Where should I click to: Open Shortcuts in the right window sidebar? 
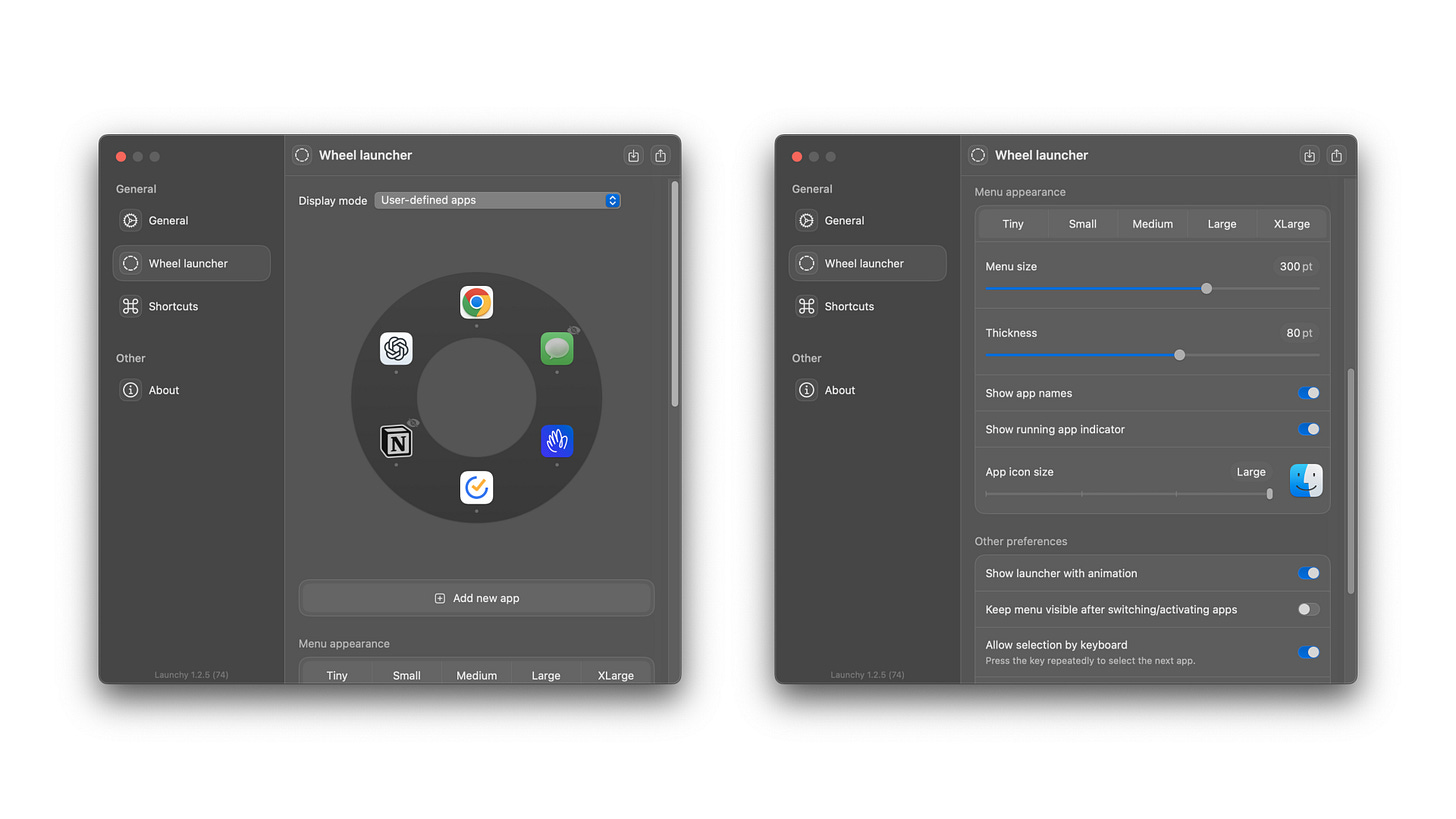tap(867, 306)
